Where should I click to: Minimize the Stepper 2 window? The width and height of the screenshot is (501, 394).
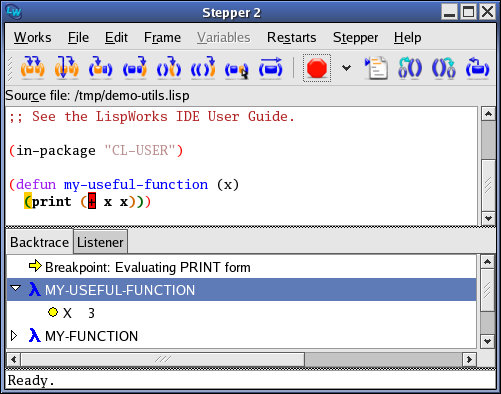pyautogui.click(x=449, y=12)
